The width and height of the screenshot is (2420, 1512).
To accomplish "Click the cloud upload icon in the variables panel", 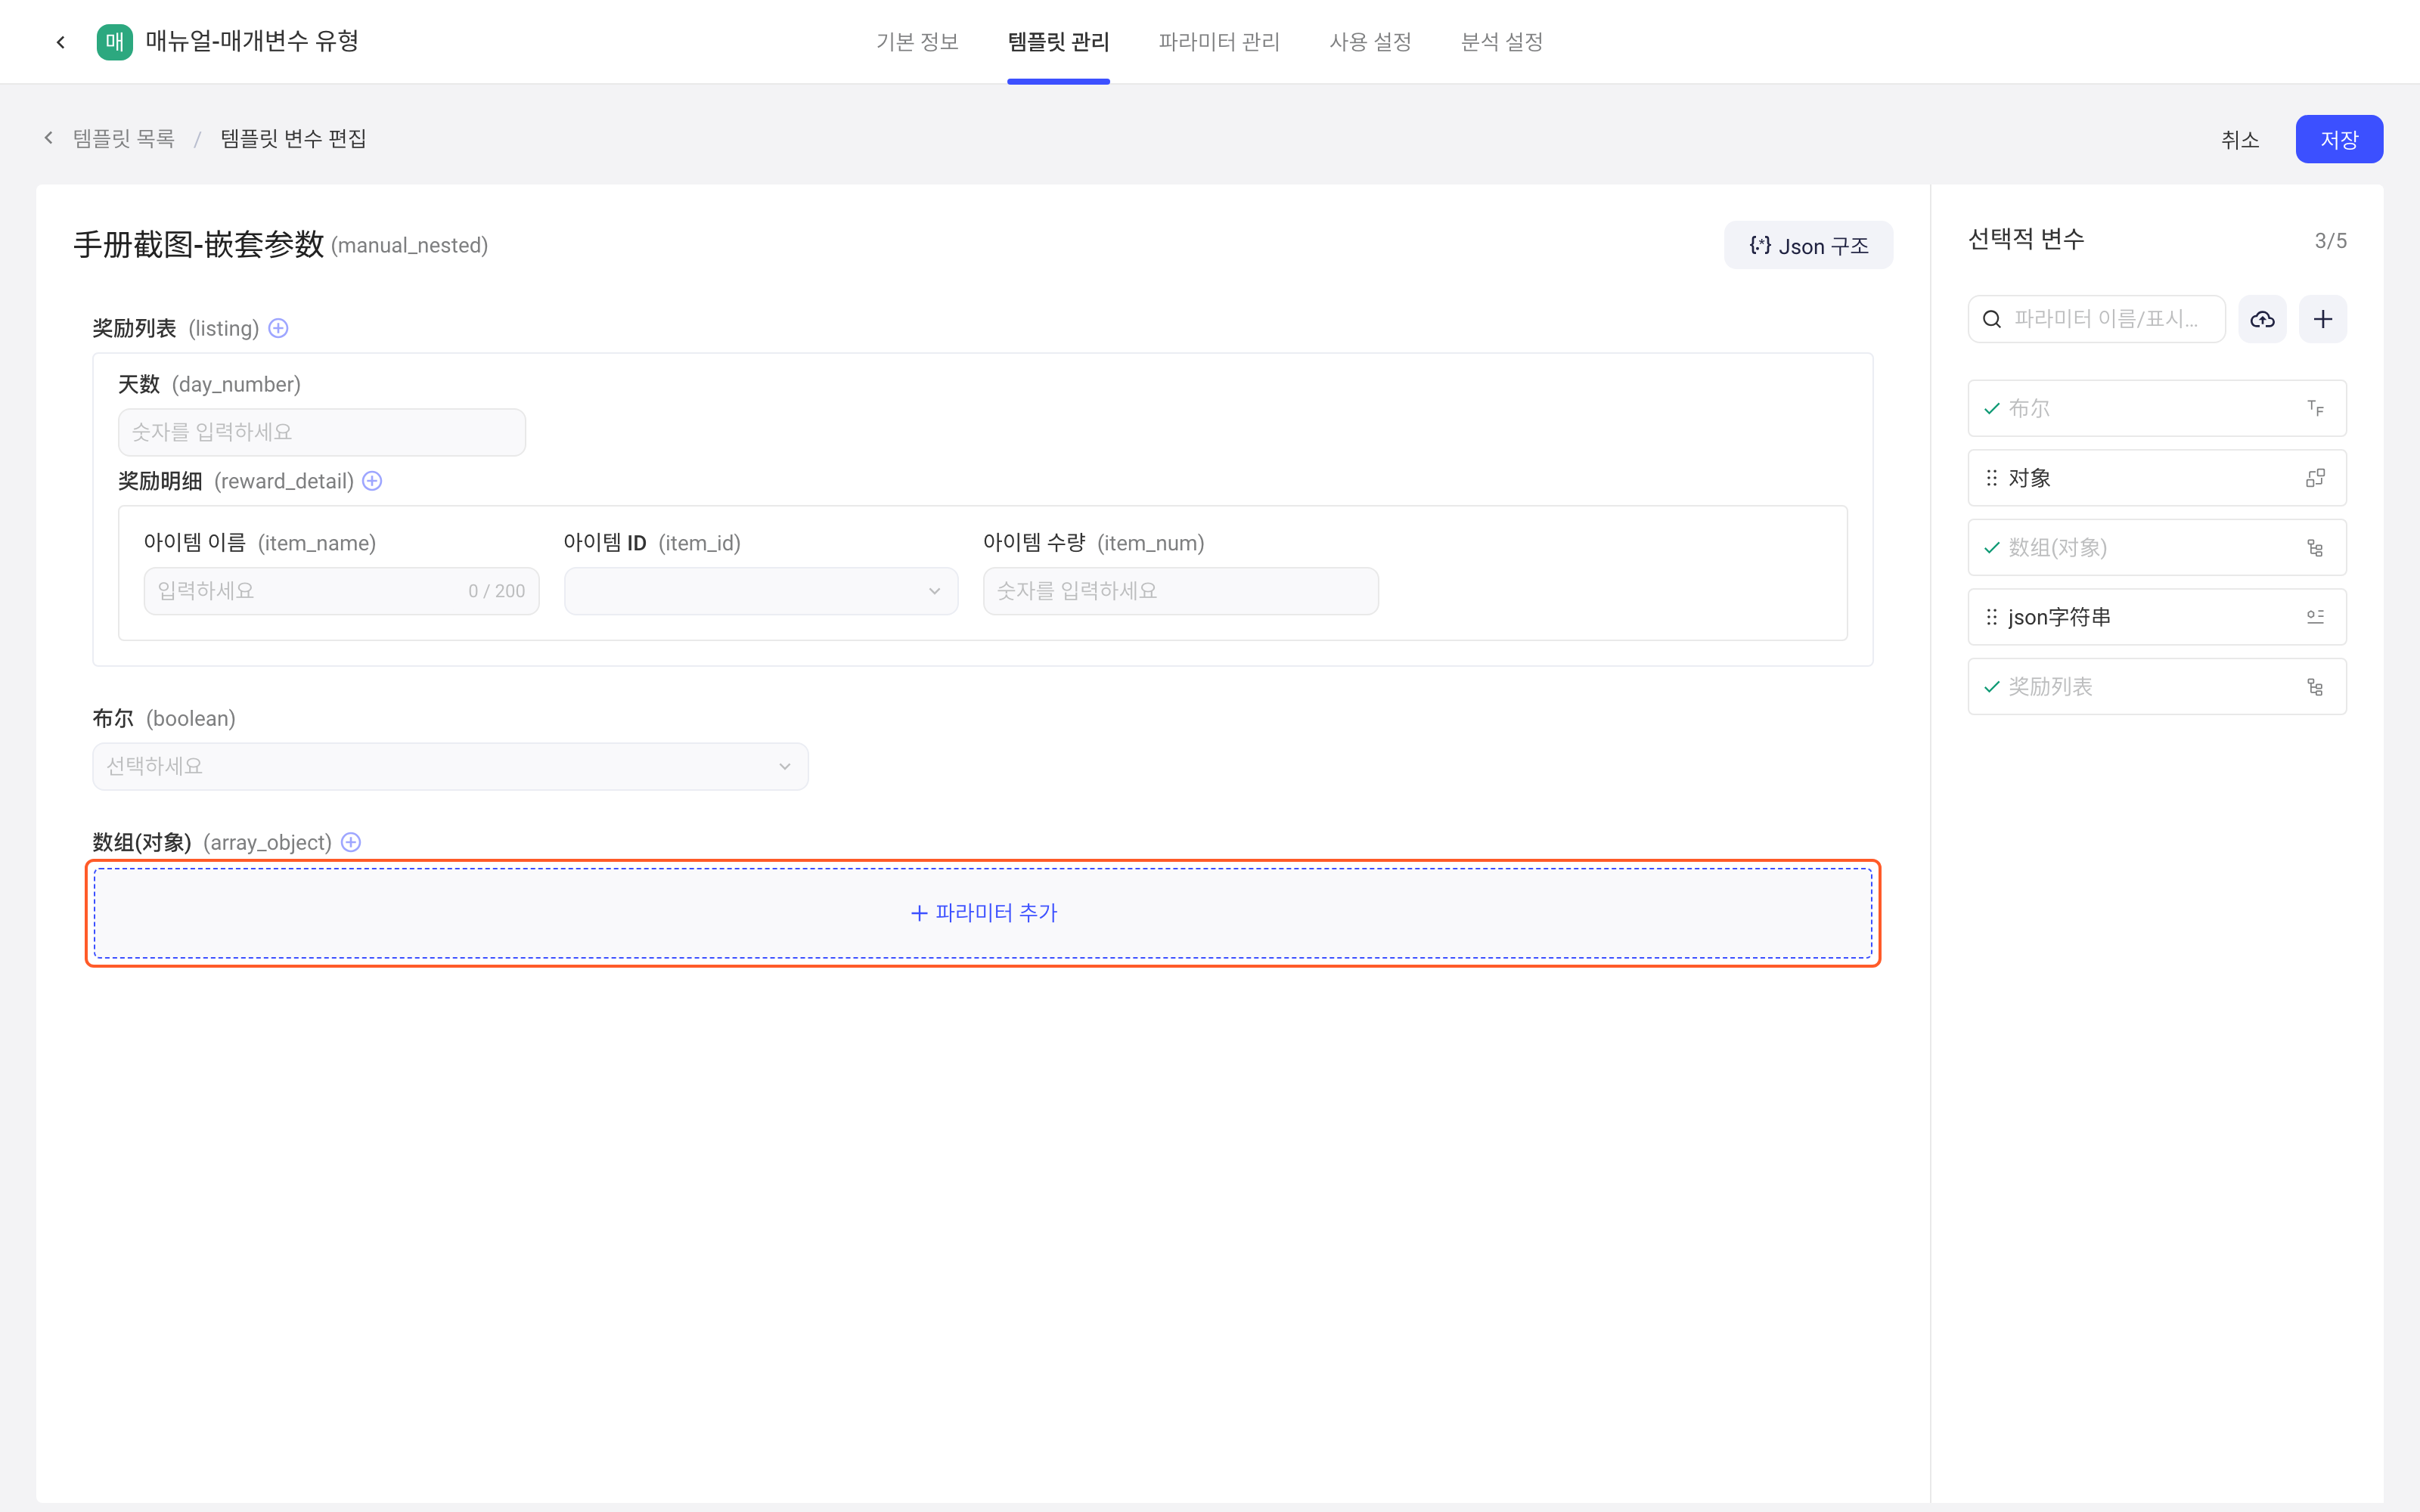I will point(2262,319).
